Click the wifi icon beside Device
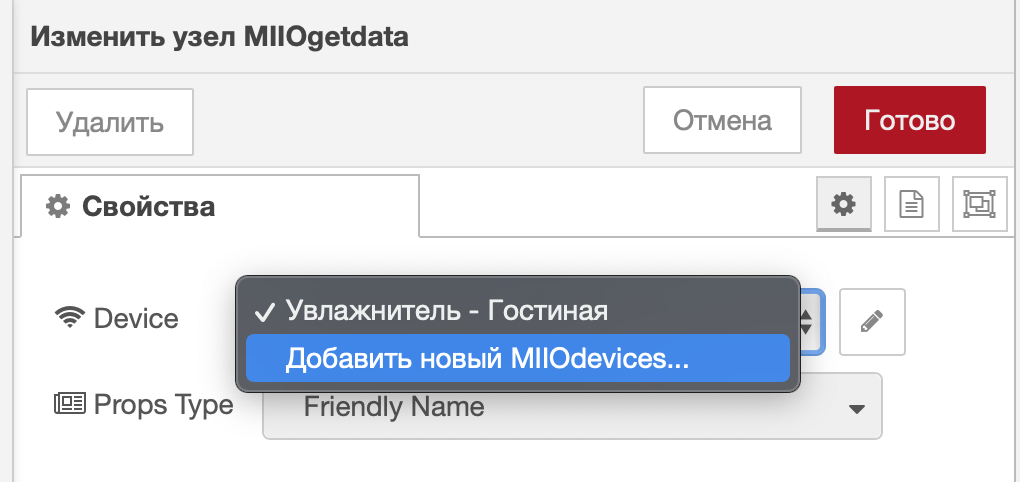This screenshot has width=1020, height=482. (70, 318)
